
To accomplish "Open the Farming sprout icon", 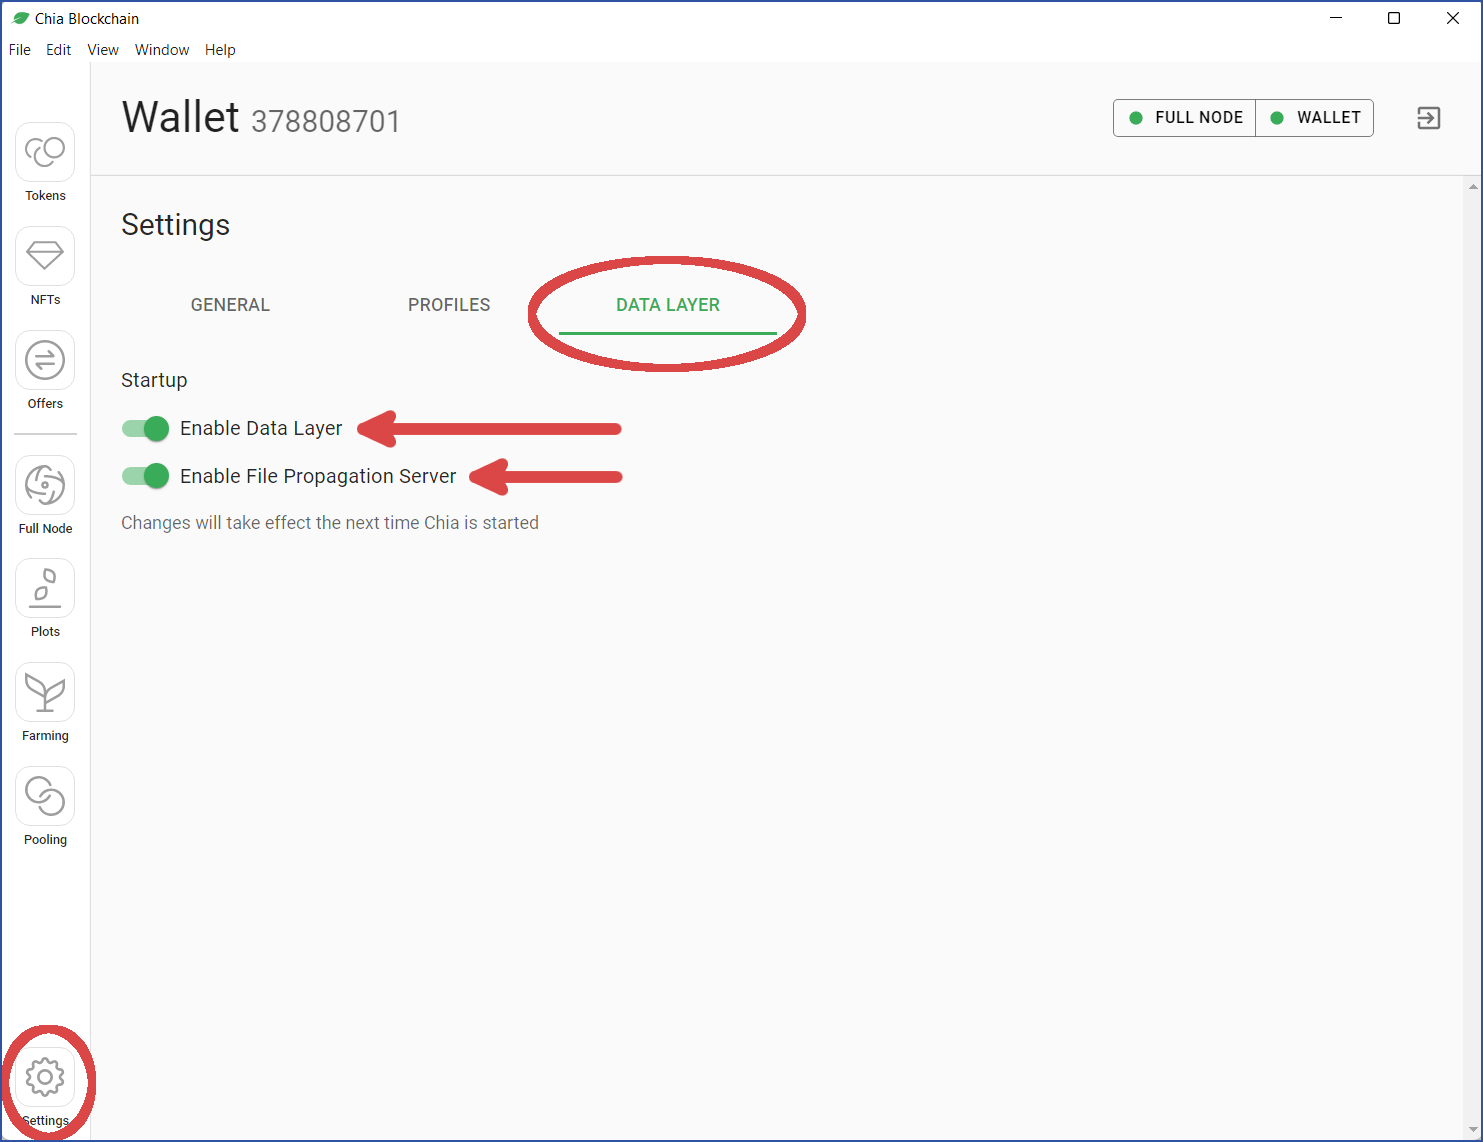I will tap(45, 692).
